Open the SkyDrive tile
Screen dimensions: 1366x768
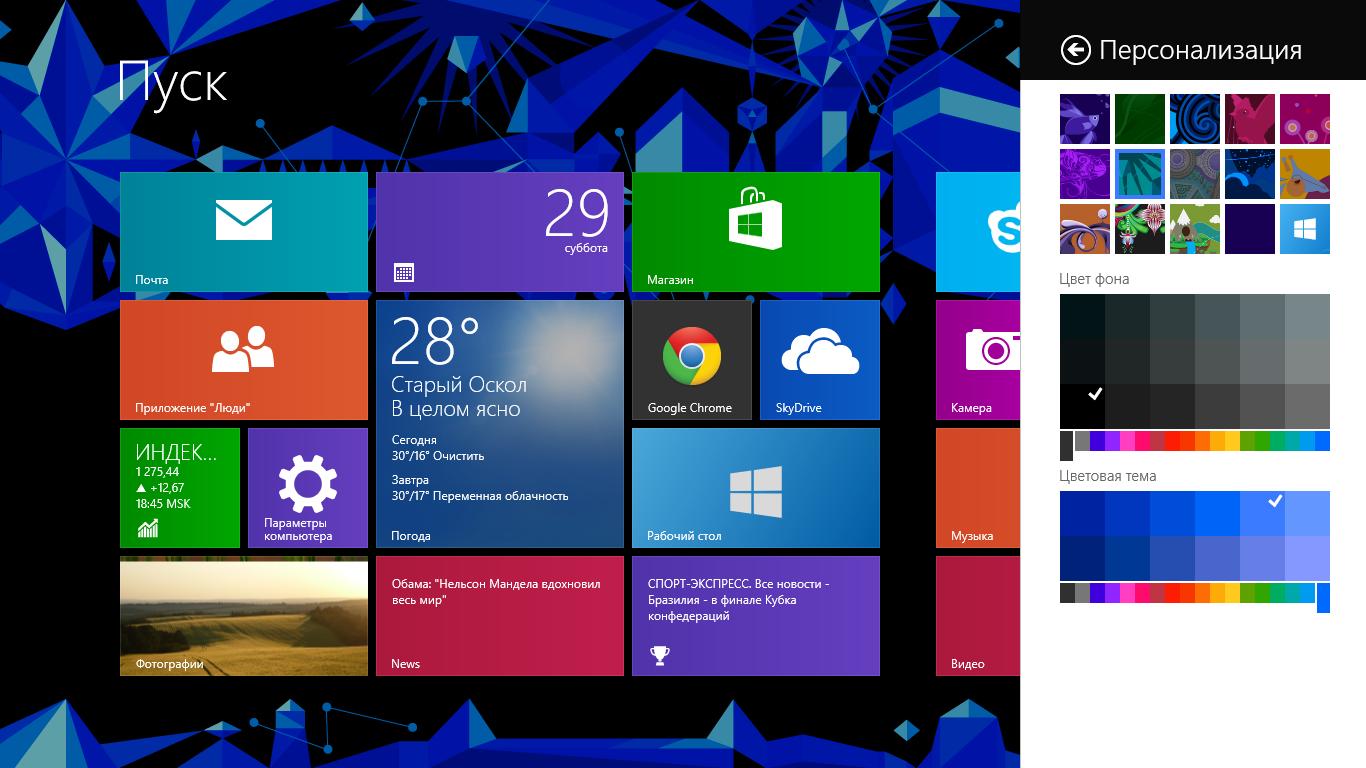coord(820,360)
